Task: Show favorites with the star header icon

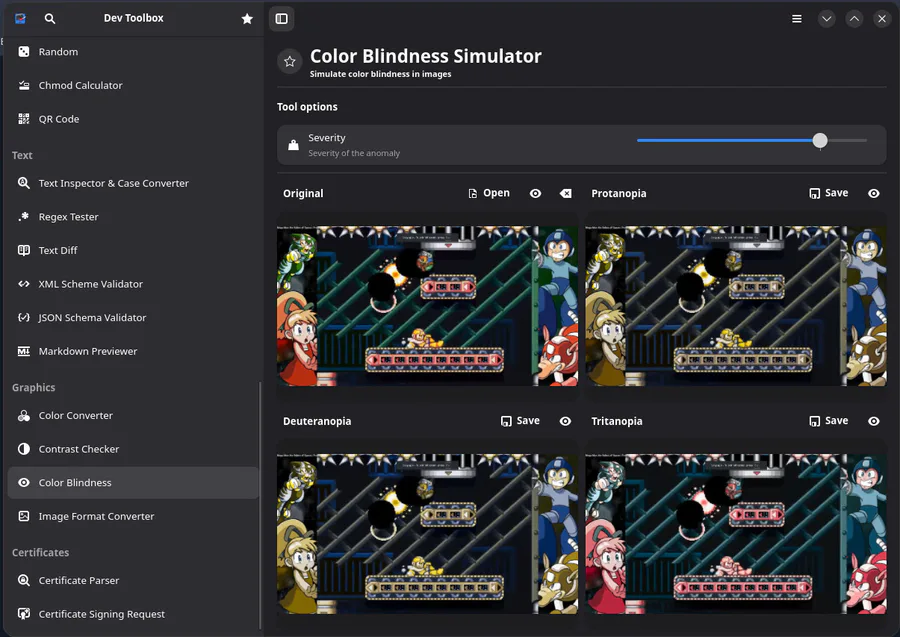Action: [247, 19]
